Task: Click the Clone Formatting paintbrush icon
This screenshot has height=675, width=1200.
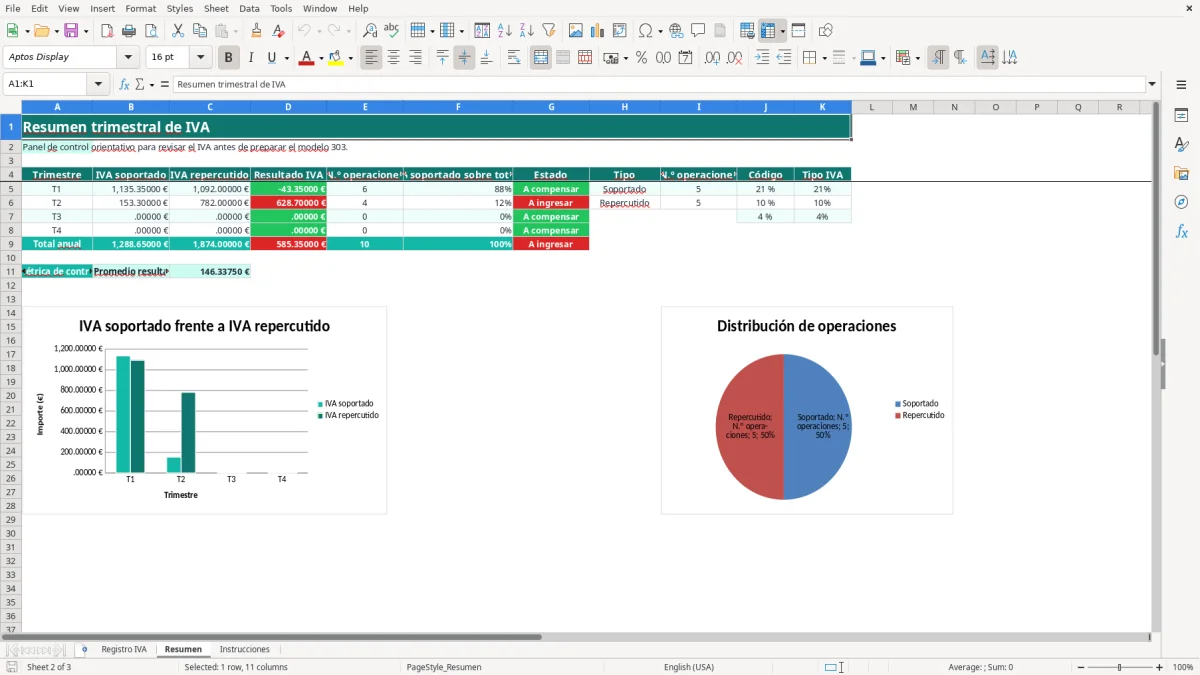Action: tap(256, 31)
